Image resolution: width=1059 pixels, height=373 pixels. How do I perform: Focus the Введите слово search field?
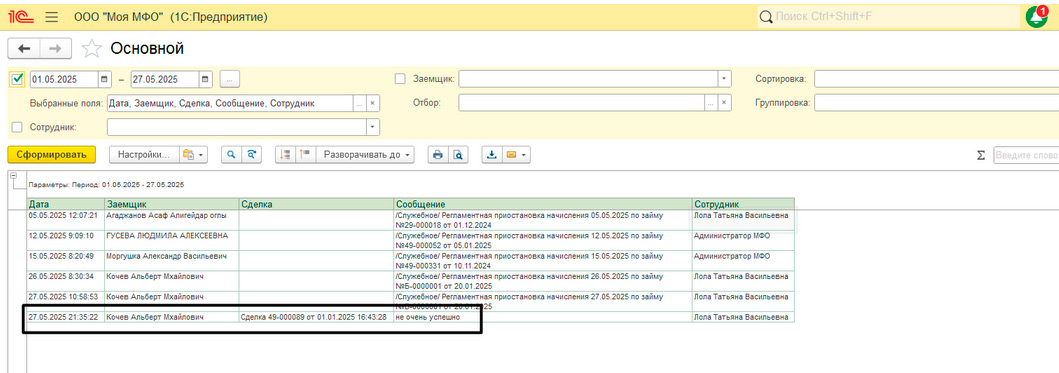(1026, 155)
